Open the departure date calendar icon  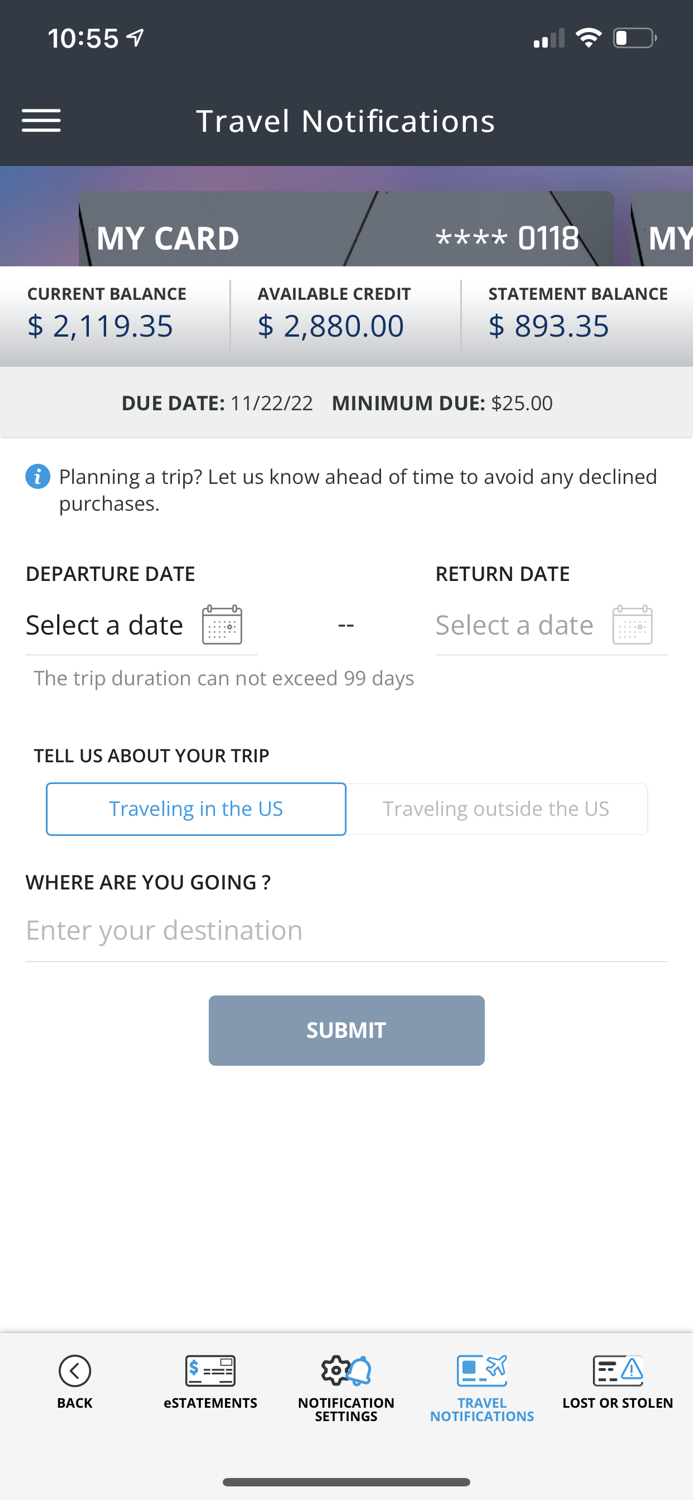click(222, 624)
